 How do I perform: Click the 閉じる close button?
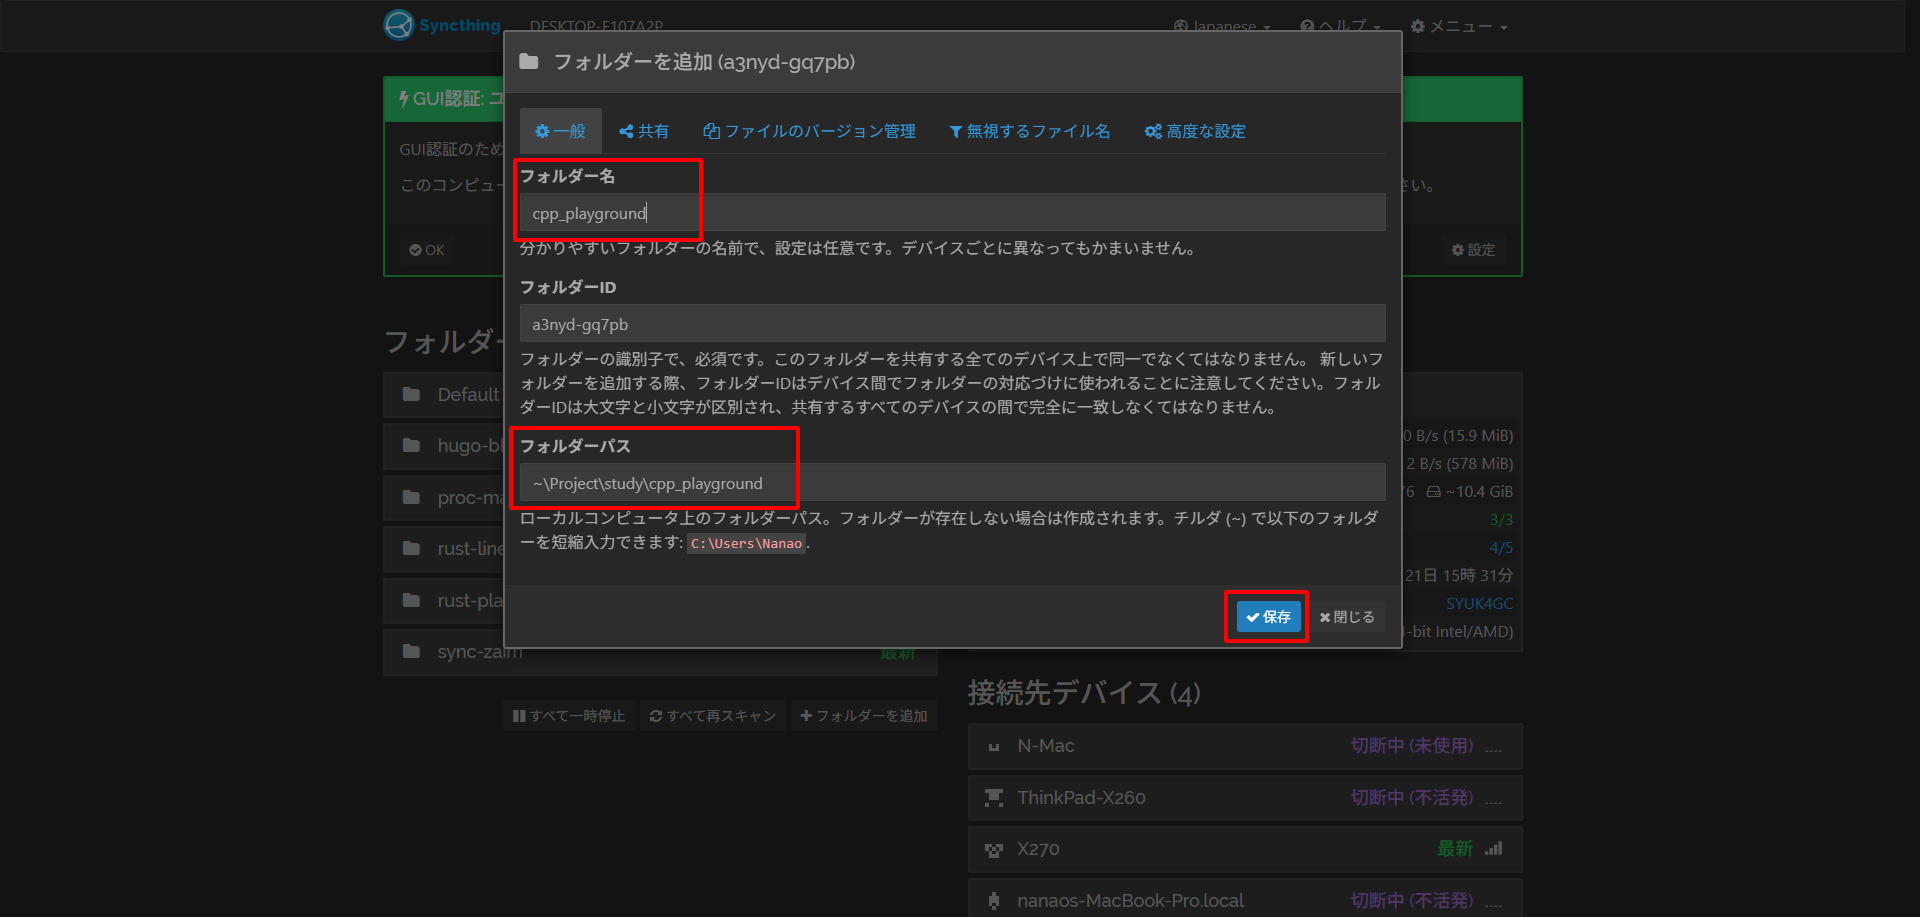[1347, 617]
